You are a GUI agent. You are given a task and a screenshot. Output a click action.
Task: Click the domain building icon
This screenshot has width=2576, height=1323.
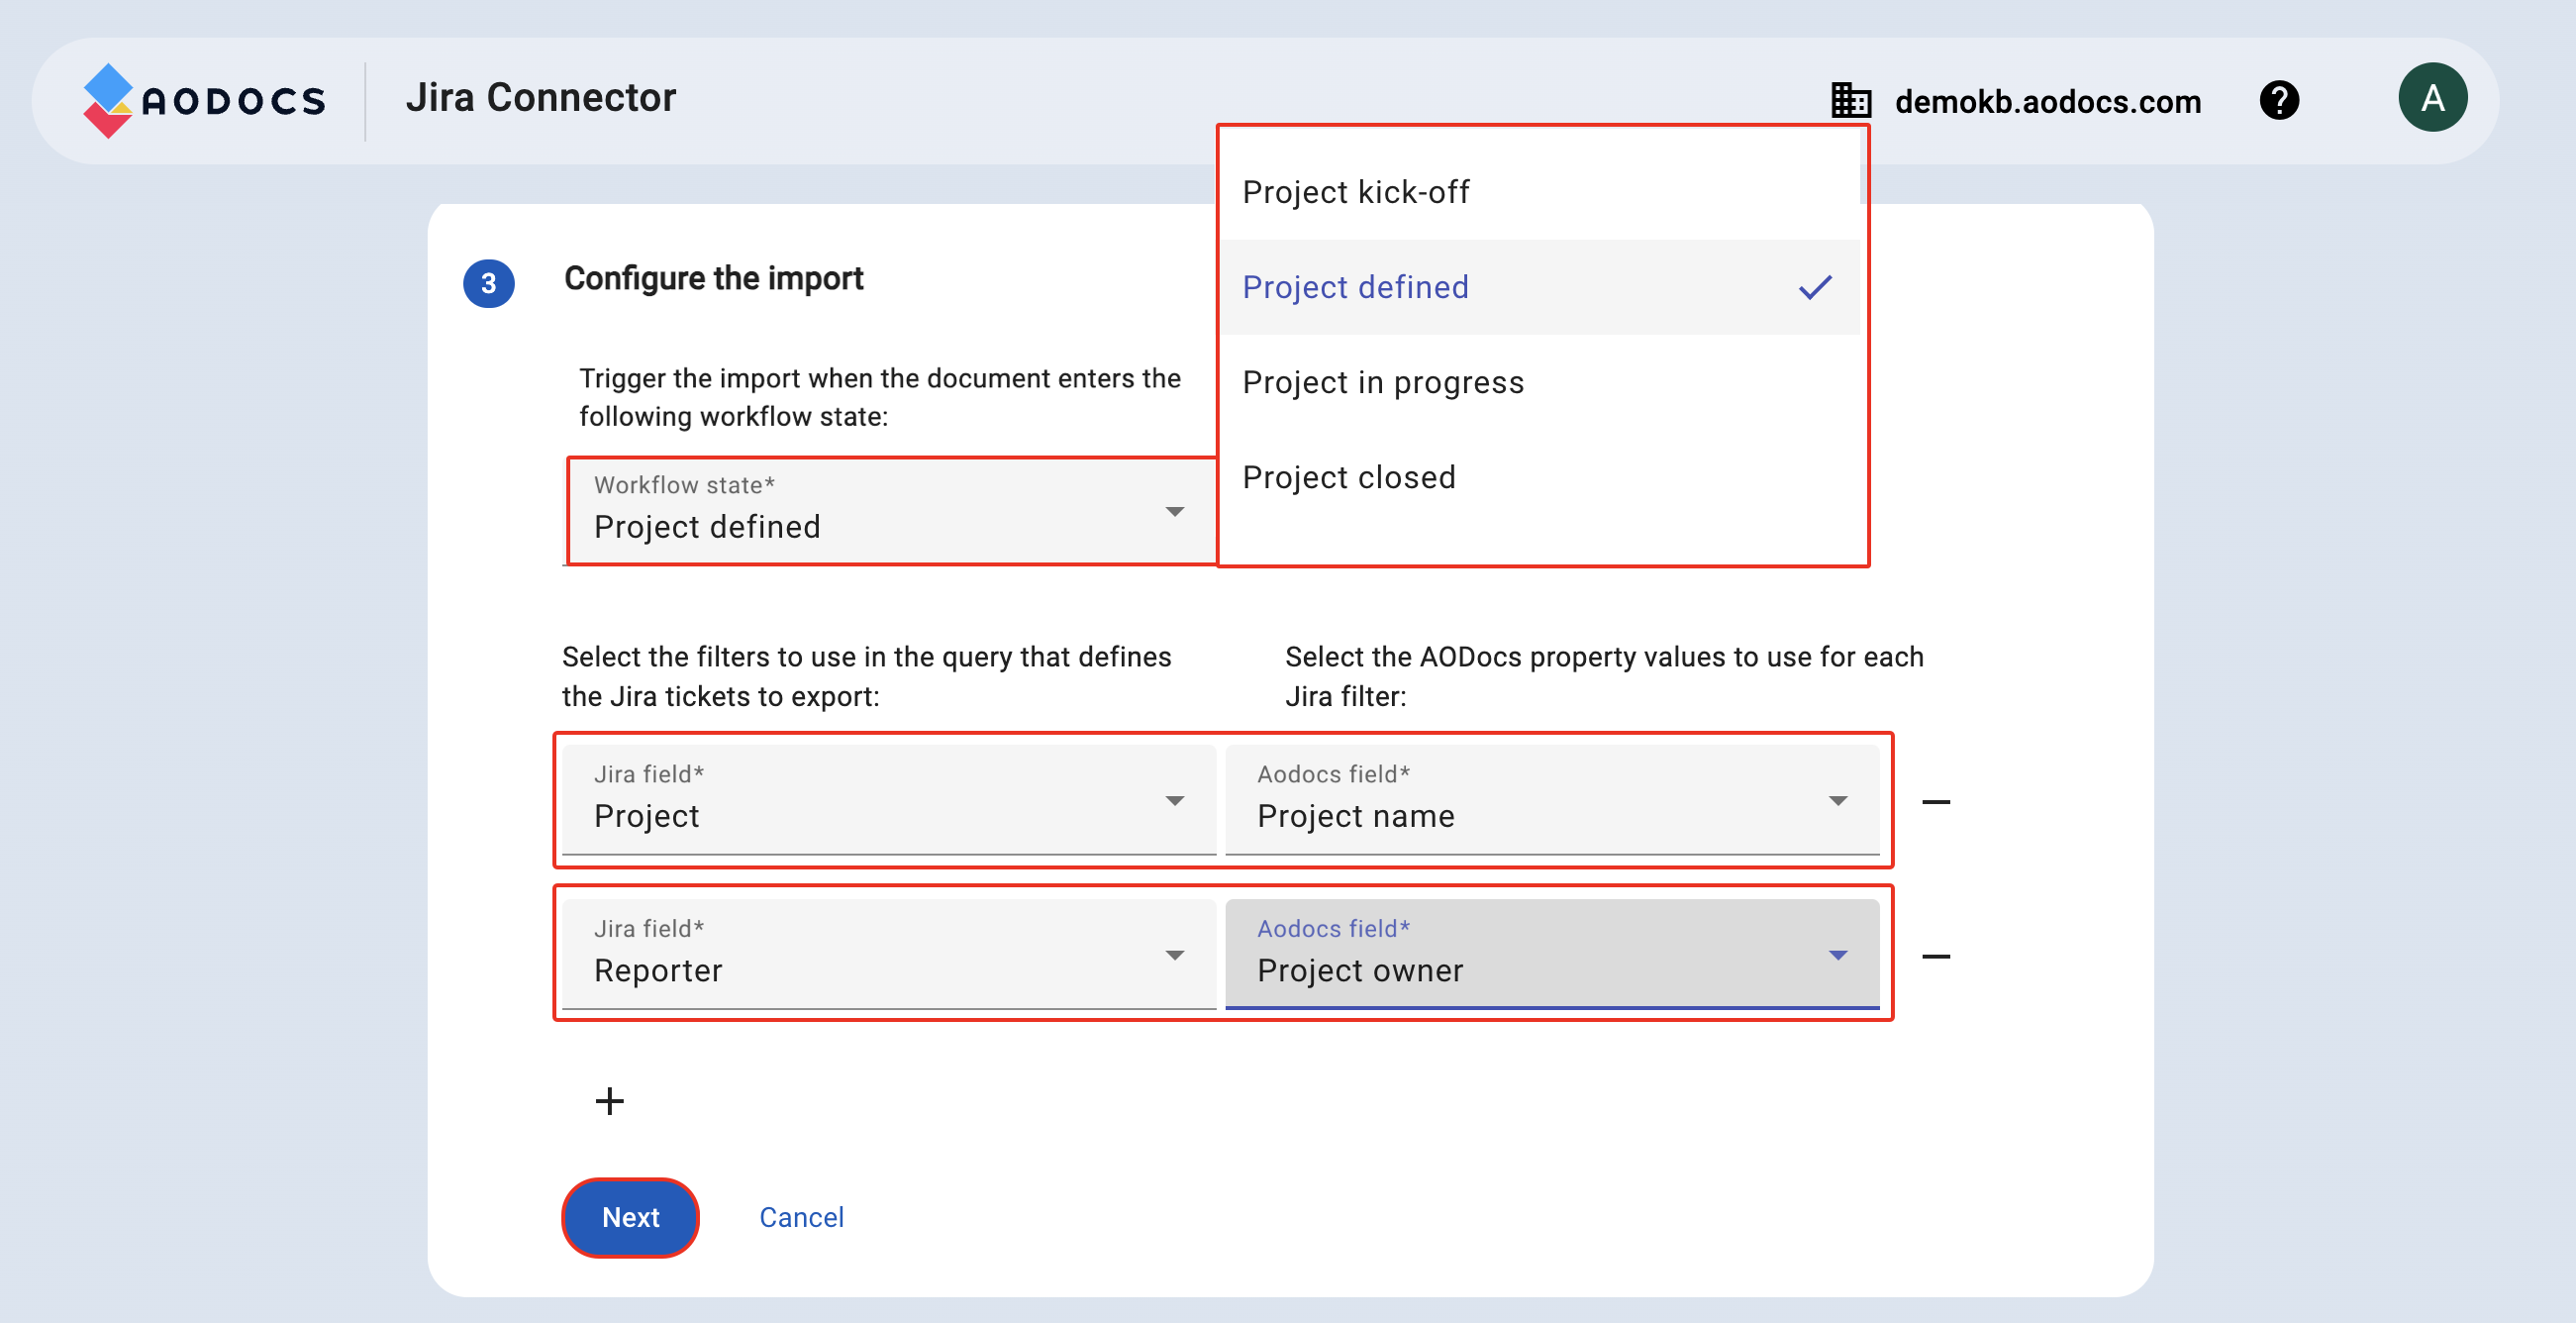[x=1850, y=101]
